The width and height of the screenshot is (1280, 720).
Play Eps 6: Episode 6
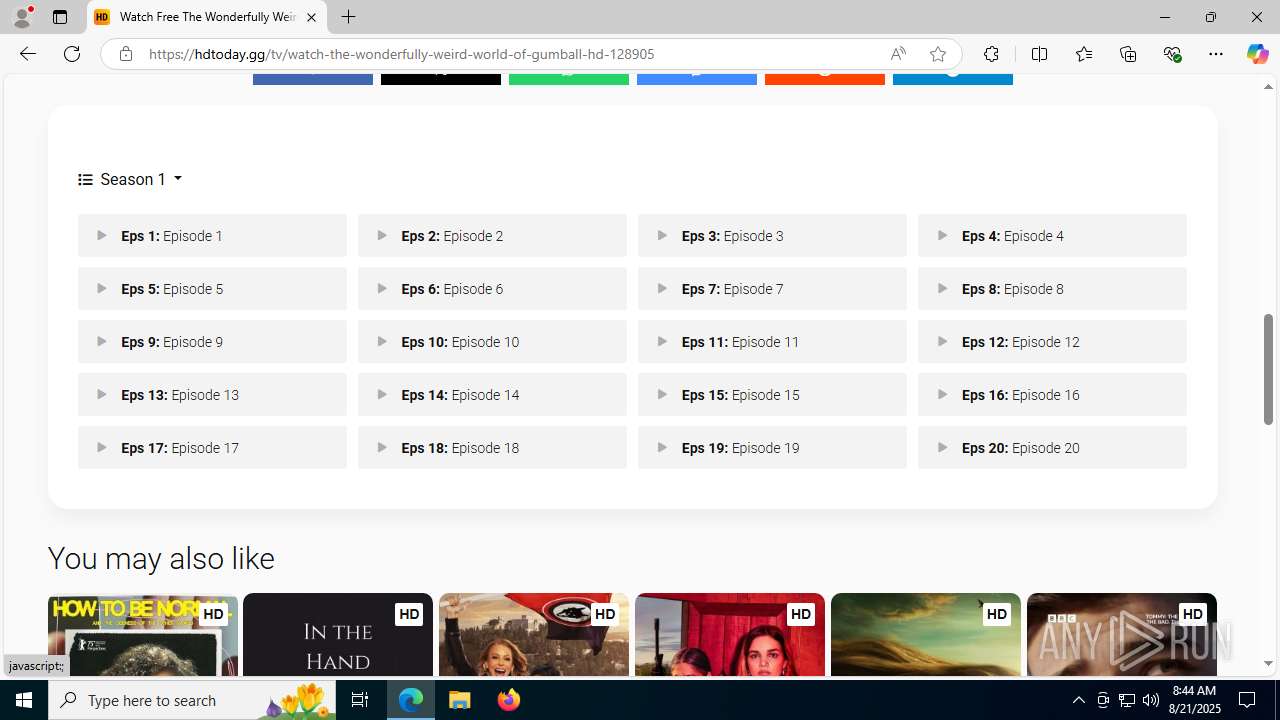492,289
